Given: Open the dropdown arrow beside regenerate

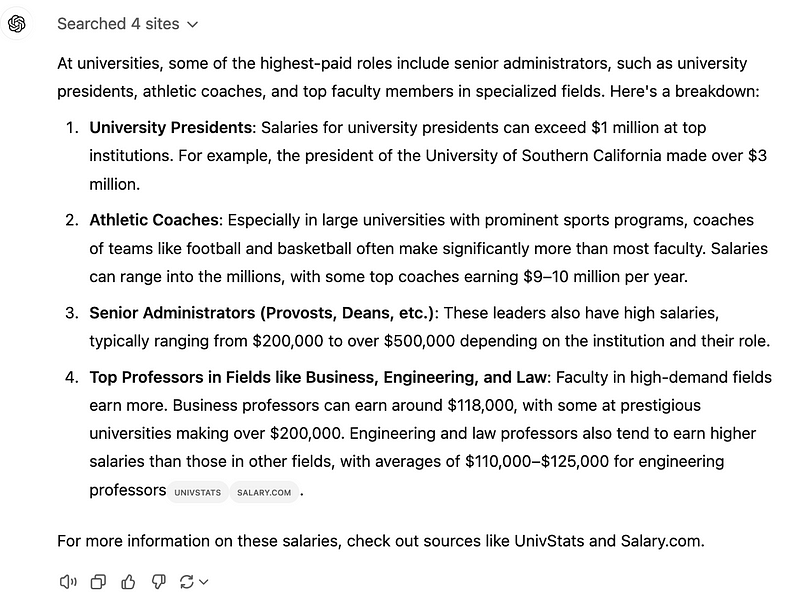Looking at the screenshot, I should pyautogui.click(x=203, y=581).
